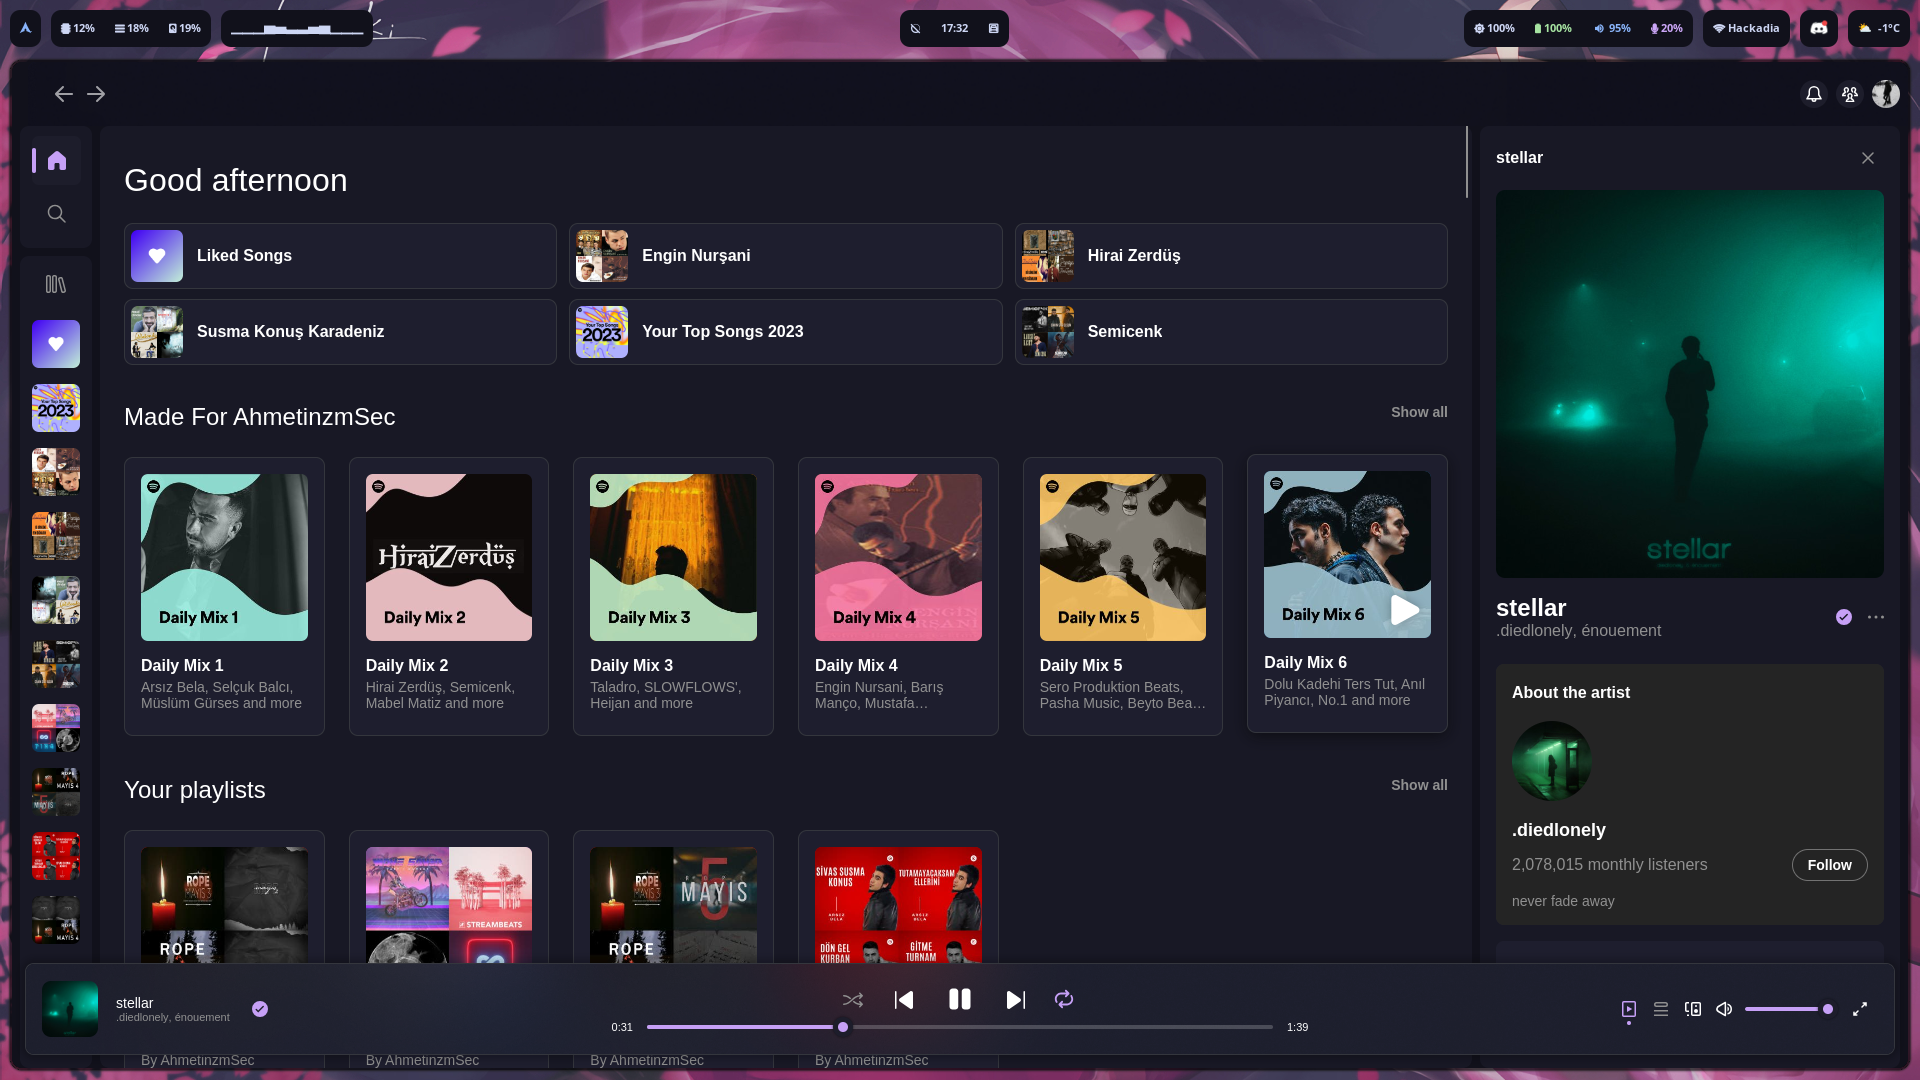The height and width of the screenshot is (1080, 1920).
Task: Toggle shuffle playback
Action: [x=853, y=1000]
